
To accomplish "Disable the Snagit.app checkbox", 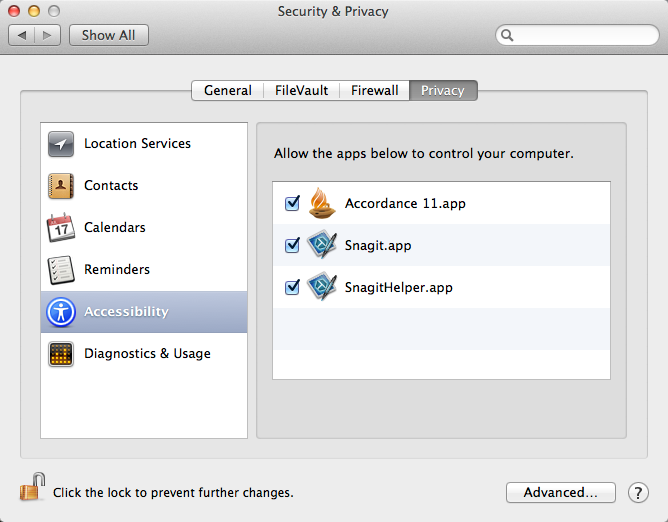I will pos(293,245).
